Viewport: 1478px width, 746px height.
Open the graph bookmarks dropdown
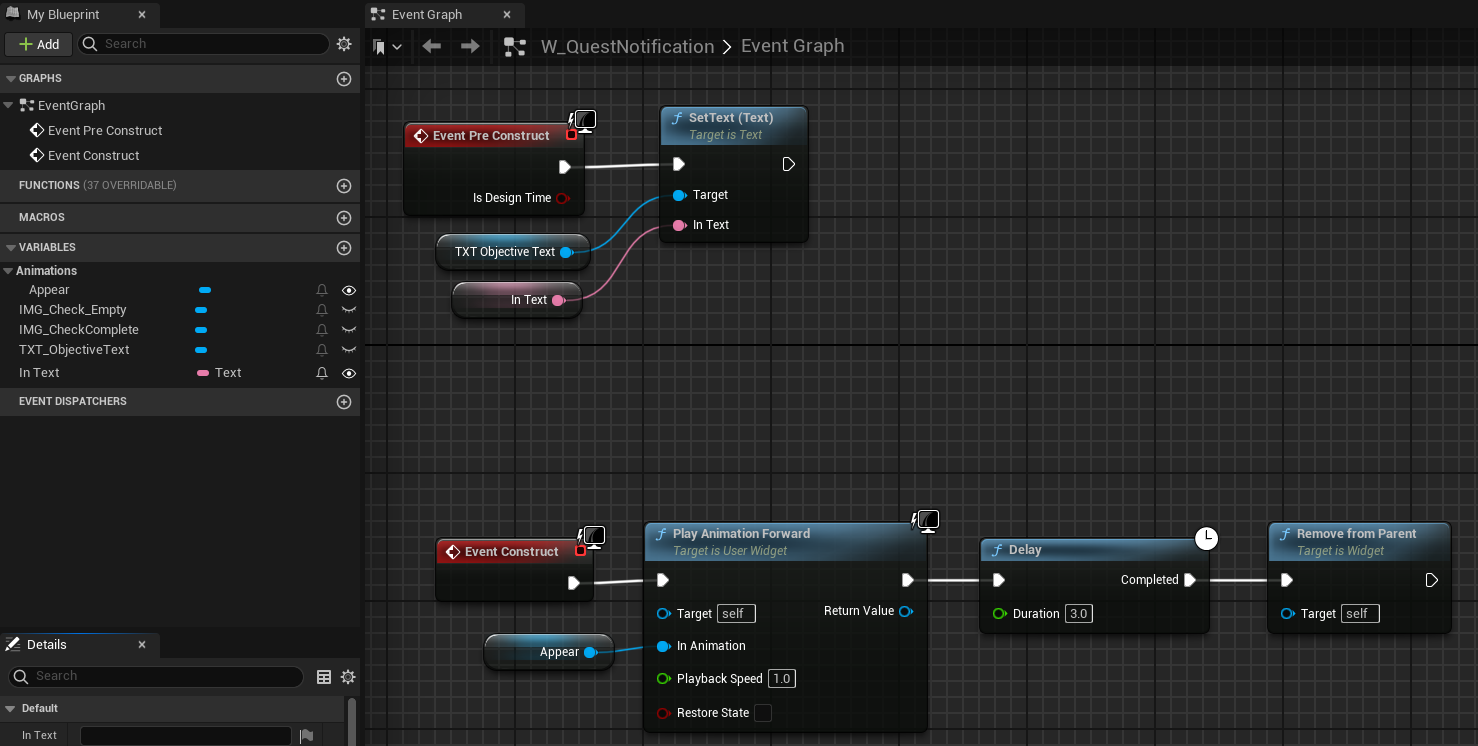387,46
